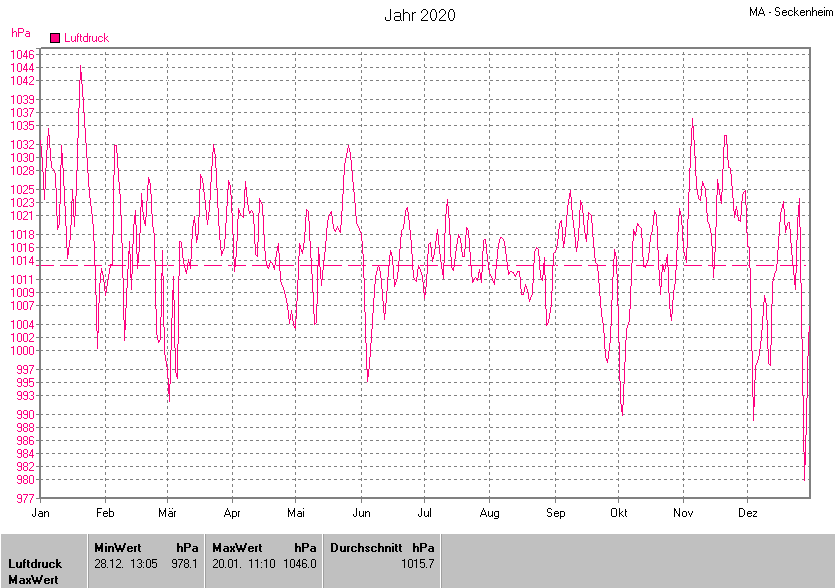Pick the Sep month axis label

coord(555,513)
